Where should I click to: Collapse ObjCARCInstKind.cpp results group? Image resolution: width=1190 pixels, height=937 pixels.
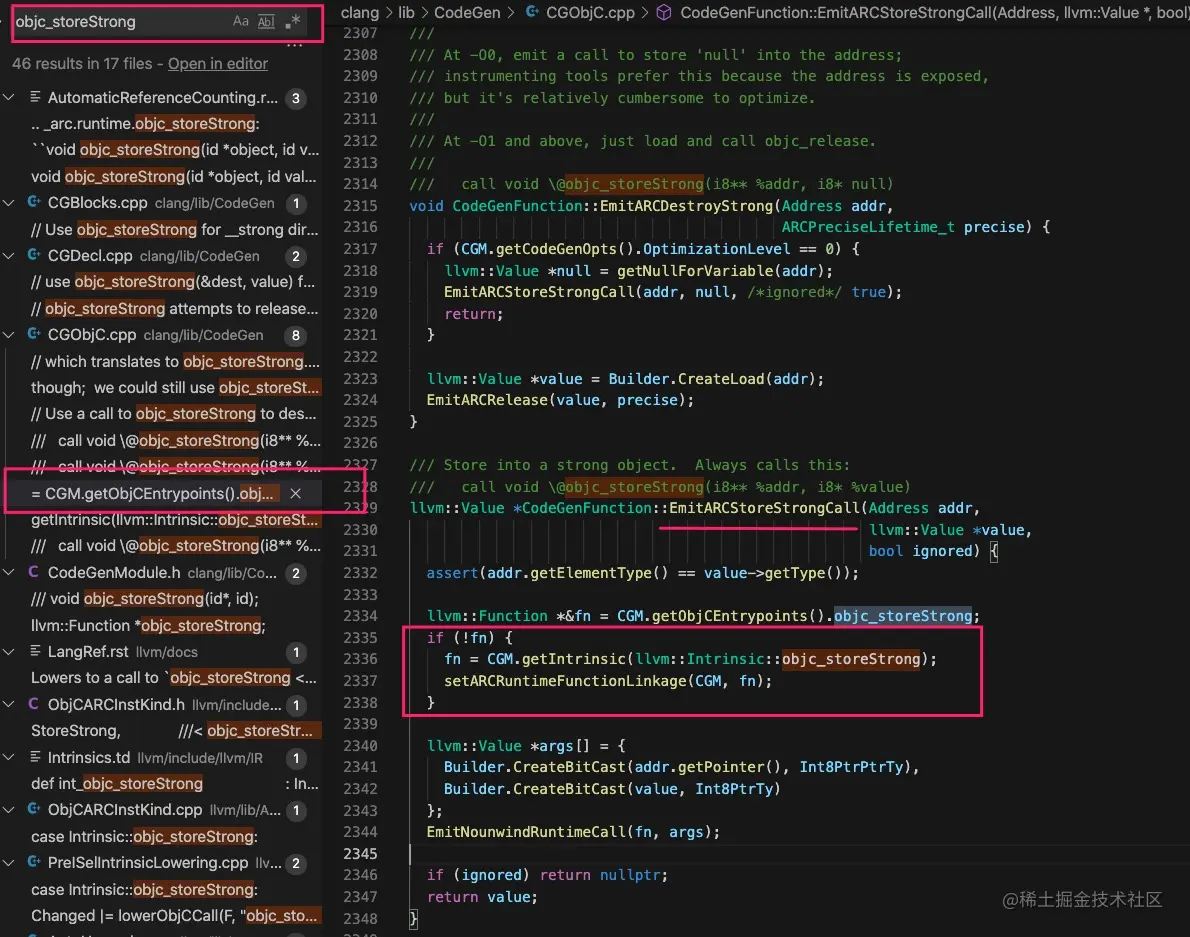coord(9,810)
